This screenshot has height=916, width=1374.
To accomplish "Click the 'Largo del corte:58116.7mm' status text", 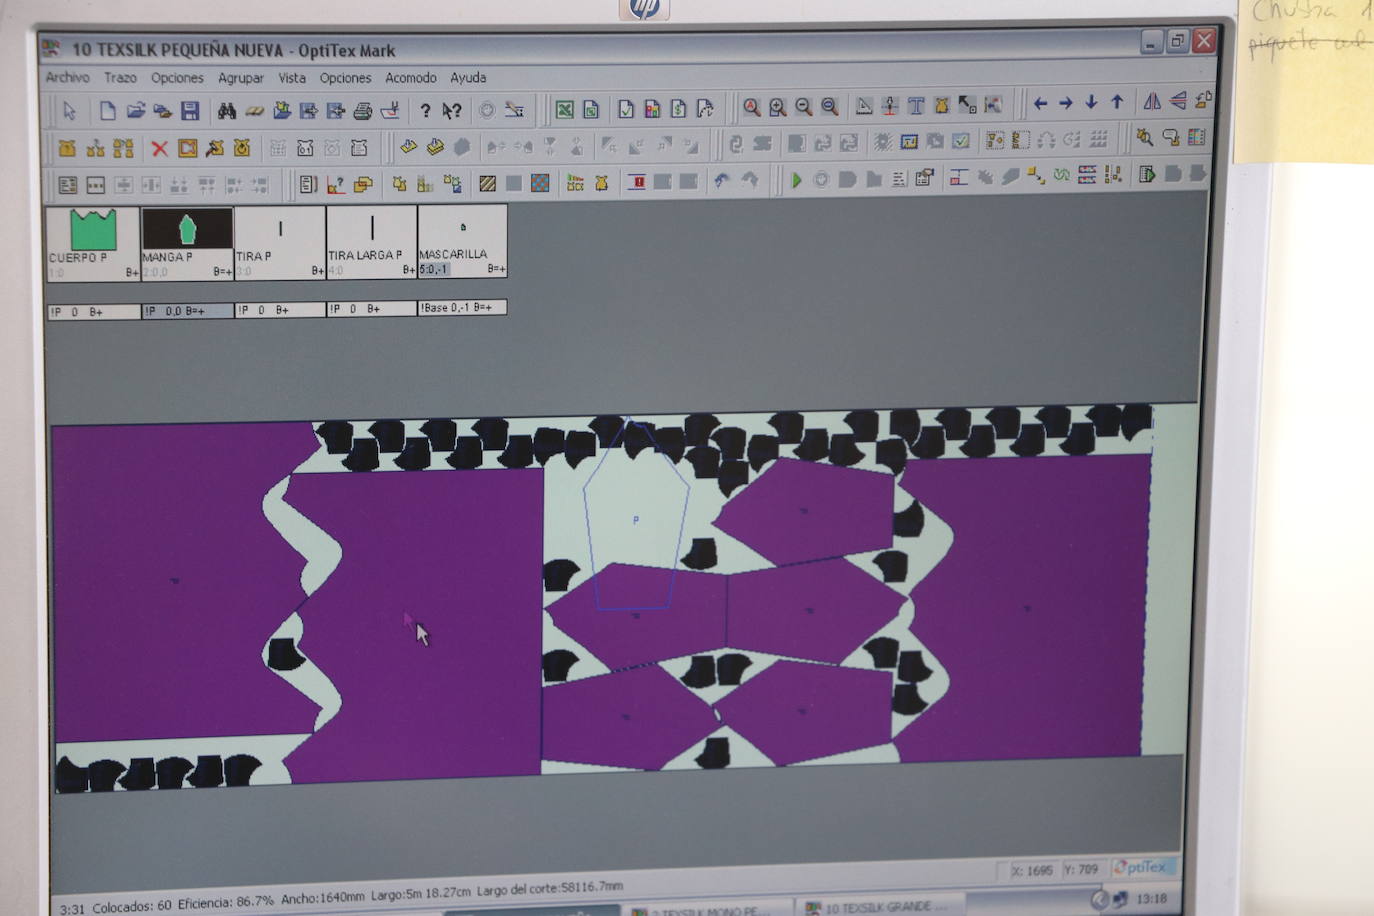I will (x=550, y=888).
